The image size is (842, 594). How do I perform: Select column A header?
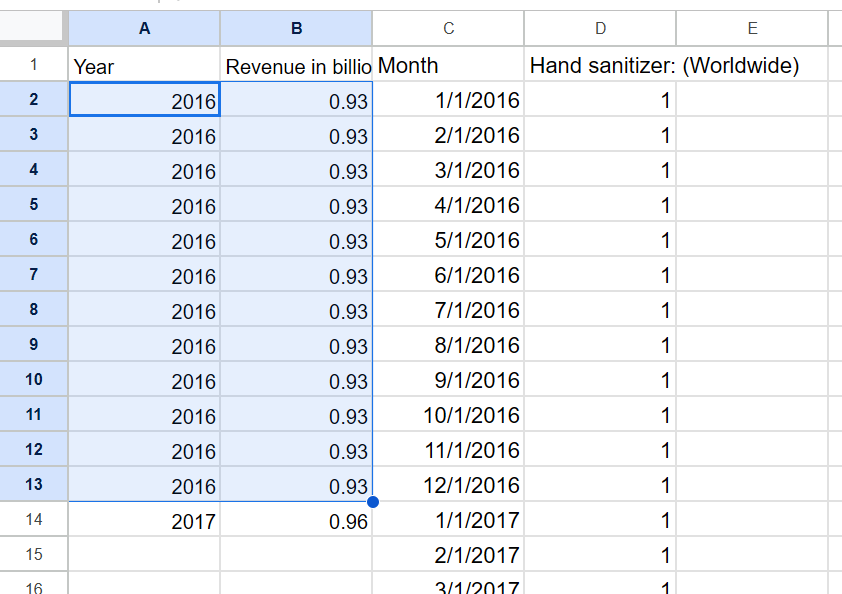[x=144, y=28]
